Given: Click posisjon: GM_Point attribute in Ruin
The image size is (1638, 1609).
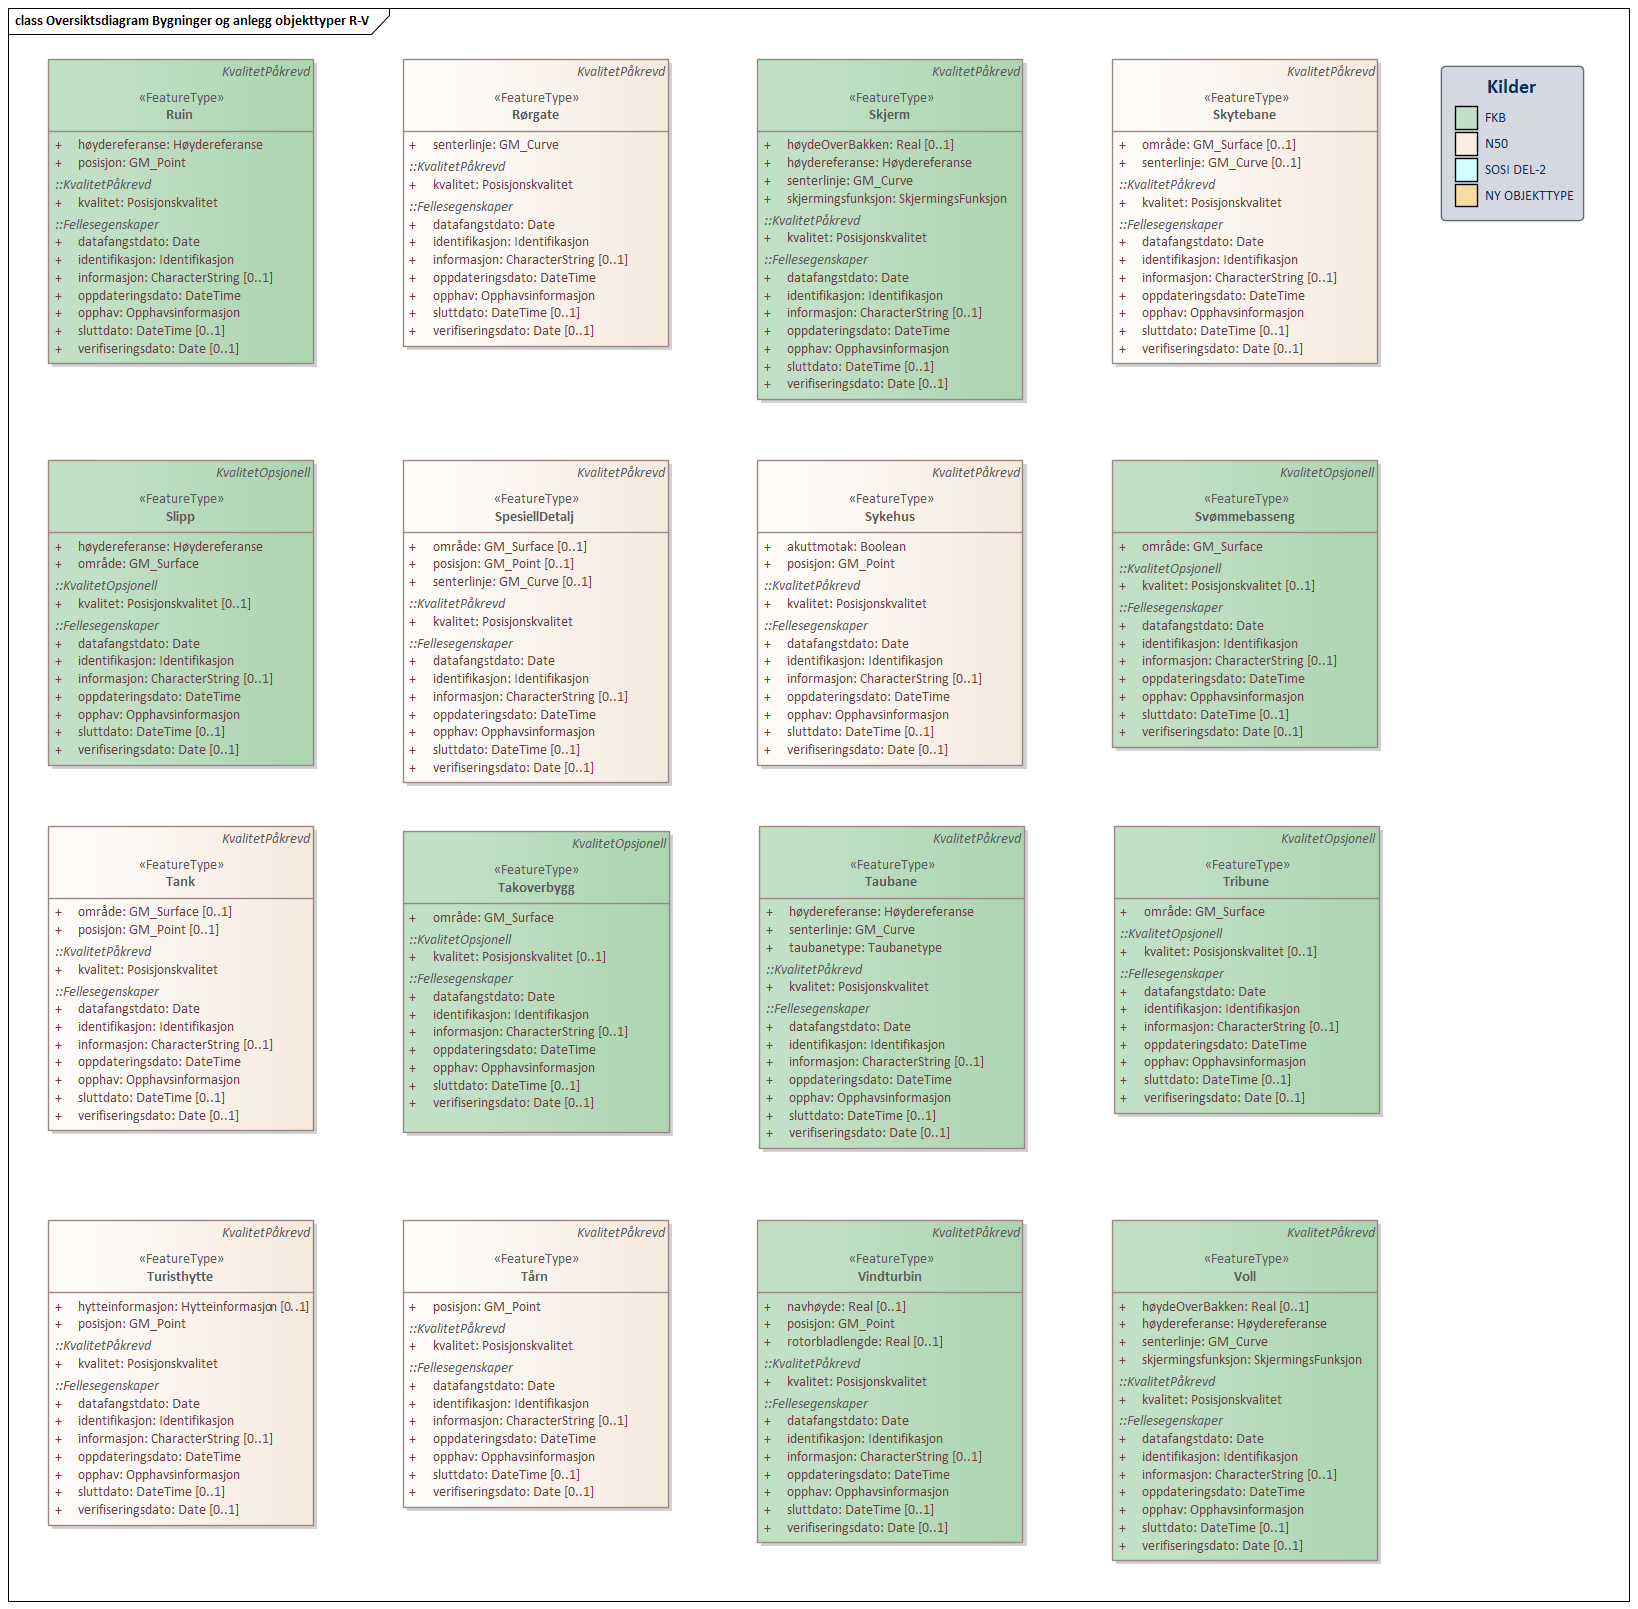Looking at the screenshot, I should (x=132, y=163).
